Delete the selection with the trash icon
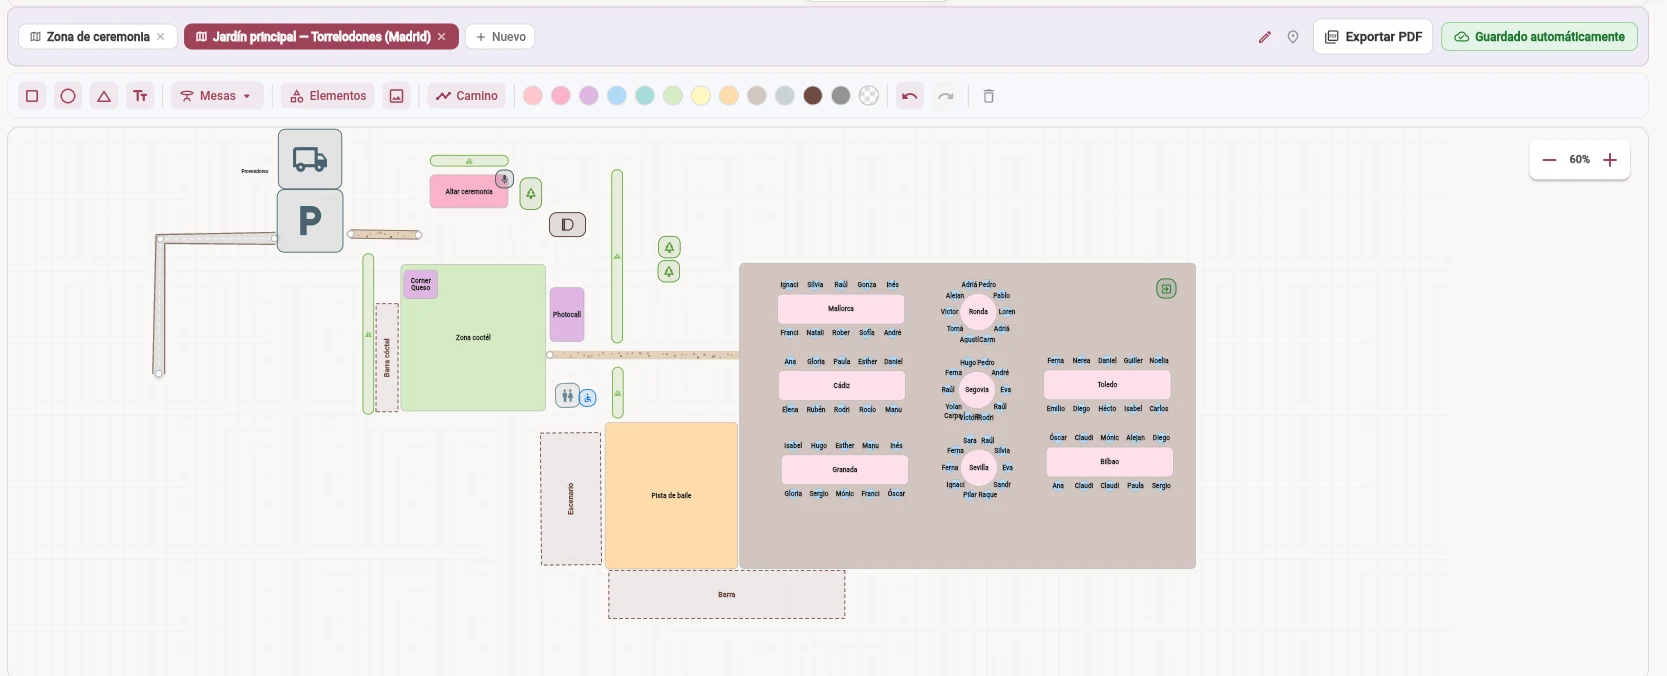1667x676 pixels. point(989,96)
